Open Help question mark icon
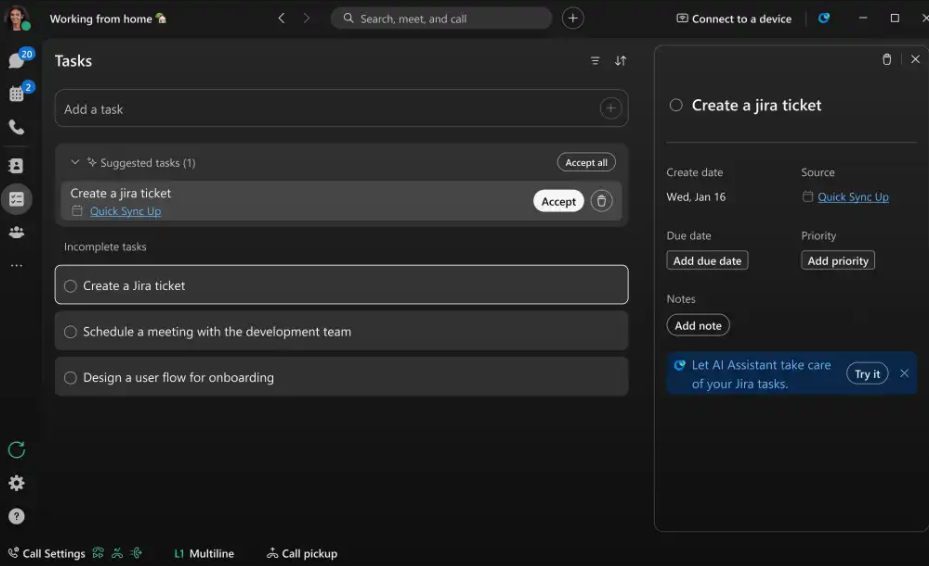Viewport: 929px width, 566px height. tap(17, 516)
